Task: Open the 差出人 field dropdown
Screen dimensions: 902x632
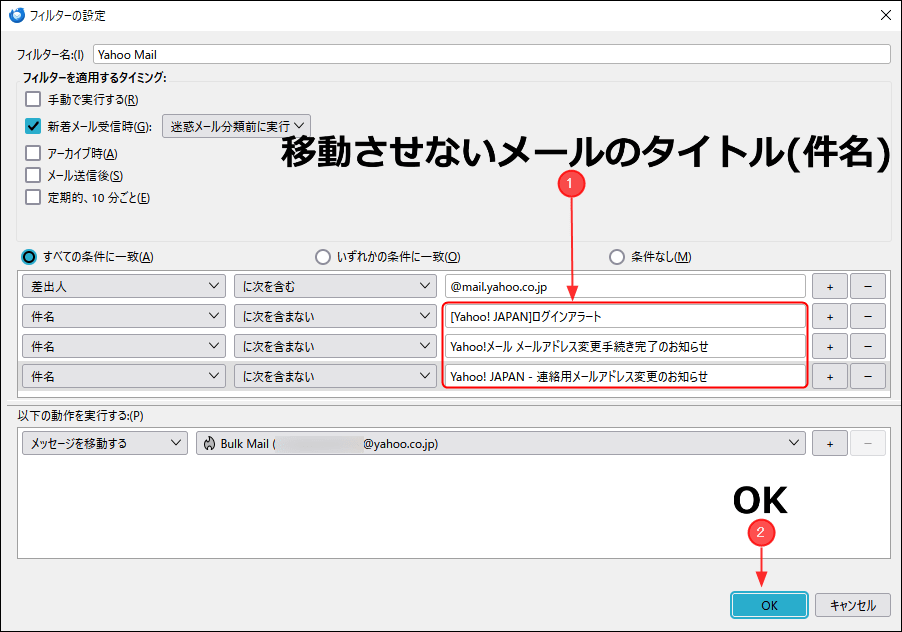Action: 124,286
